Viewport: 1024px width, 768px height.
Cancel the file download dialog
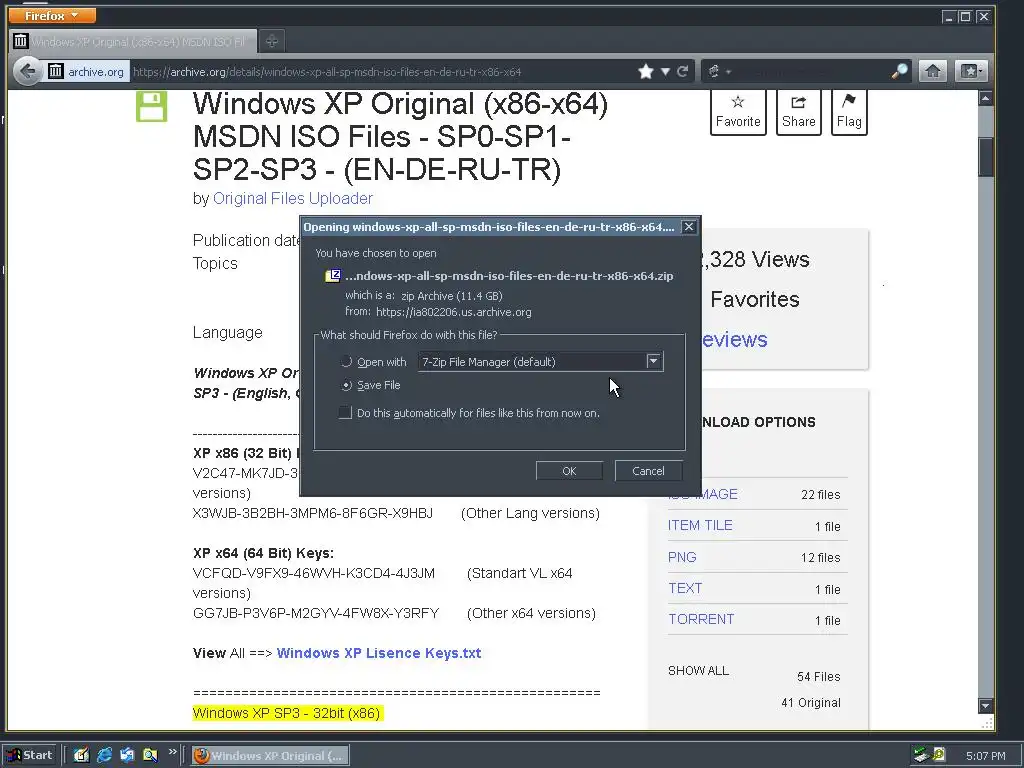point(648,471)
